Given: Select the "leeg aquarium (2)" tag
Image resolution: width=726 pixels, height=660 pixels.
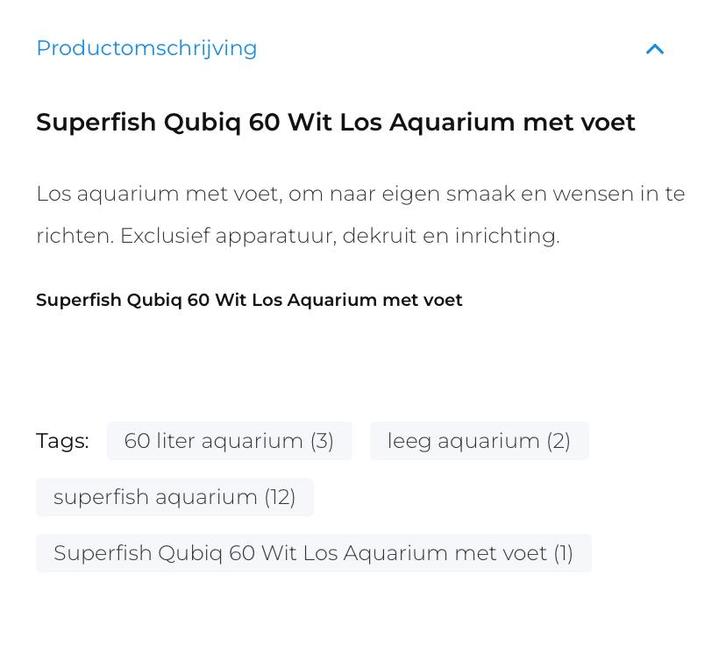Looking at the screenshot, I should tap(479, 441).
